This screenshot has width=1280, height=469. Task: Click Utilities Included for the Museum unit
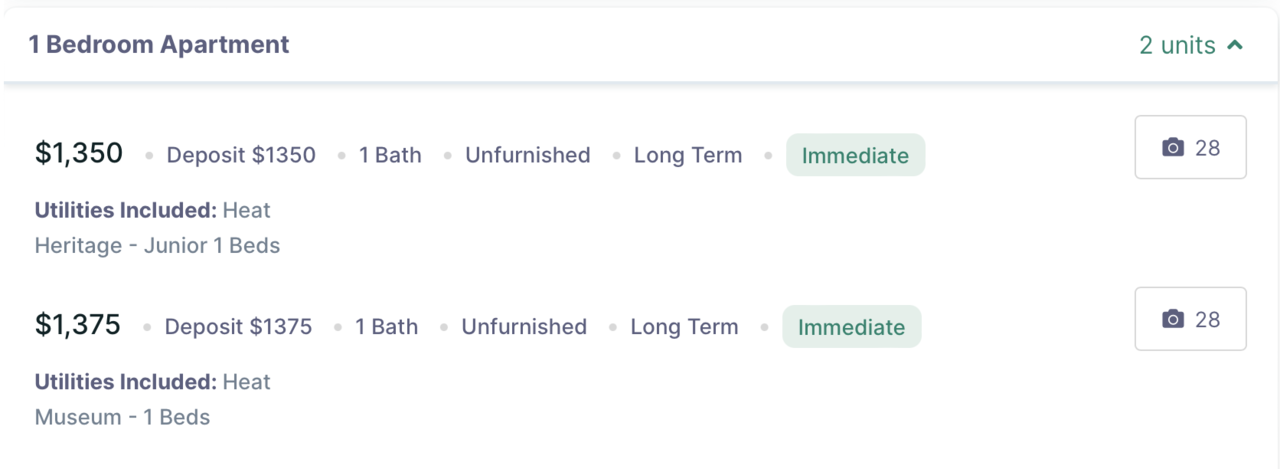click(x=126, y=382)
